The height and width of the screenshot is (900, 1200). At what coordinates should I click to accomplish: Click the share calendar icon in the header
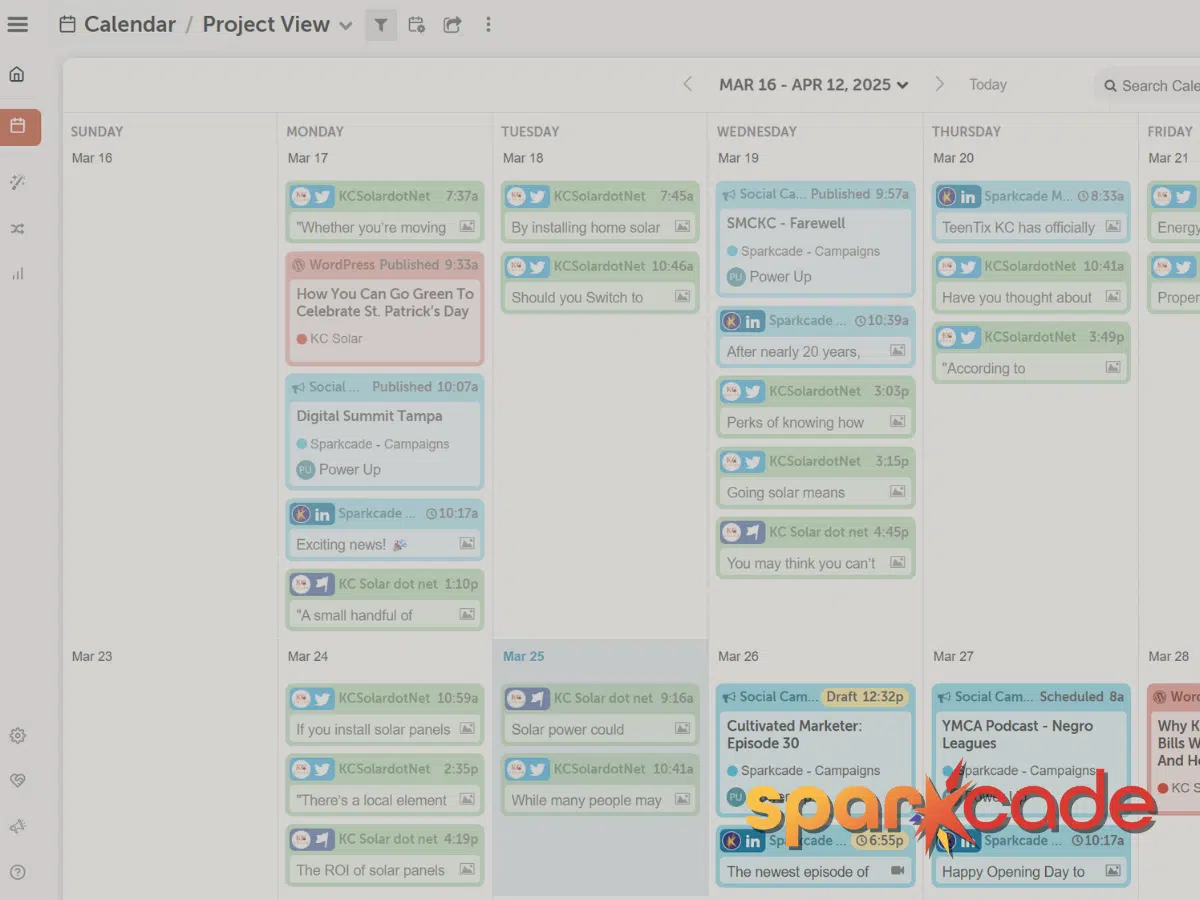(453, 25)
